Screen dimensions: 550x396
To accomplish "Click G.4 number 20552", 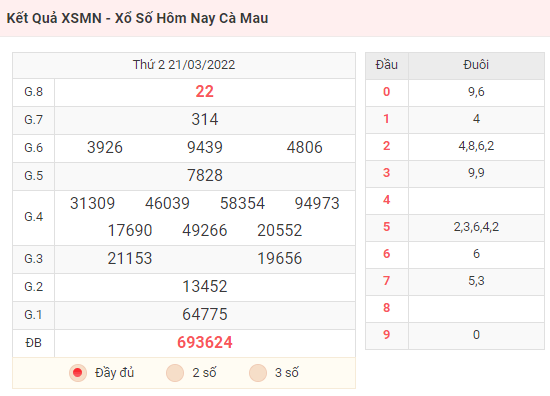I will coord(280,230).
